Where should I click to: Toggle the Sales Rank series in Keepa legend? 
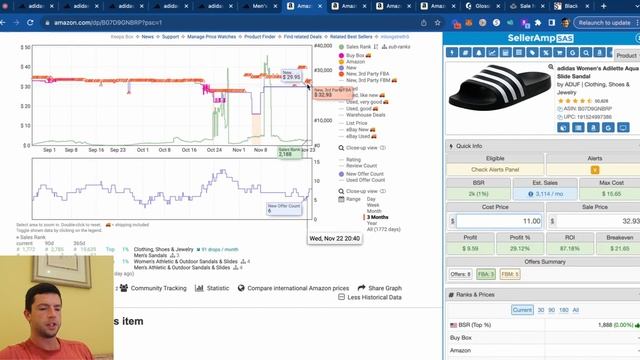coord(355,47)
